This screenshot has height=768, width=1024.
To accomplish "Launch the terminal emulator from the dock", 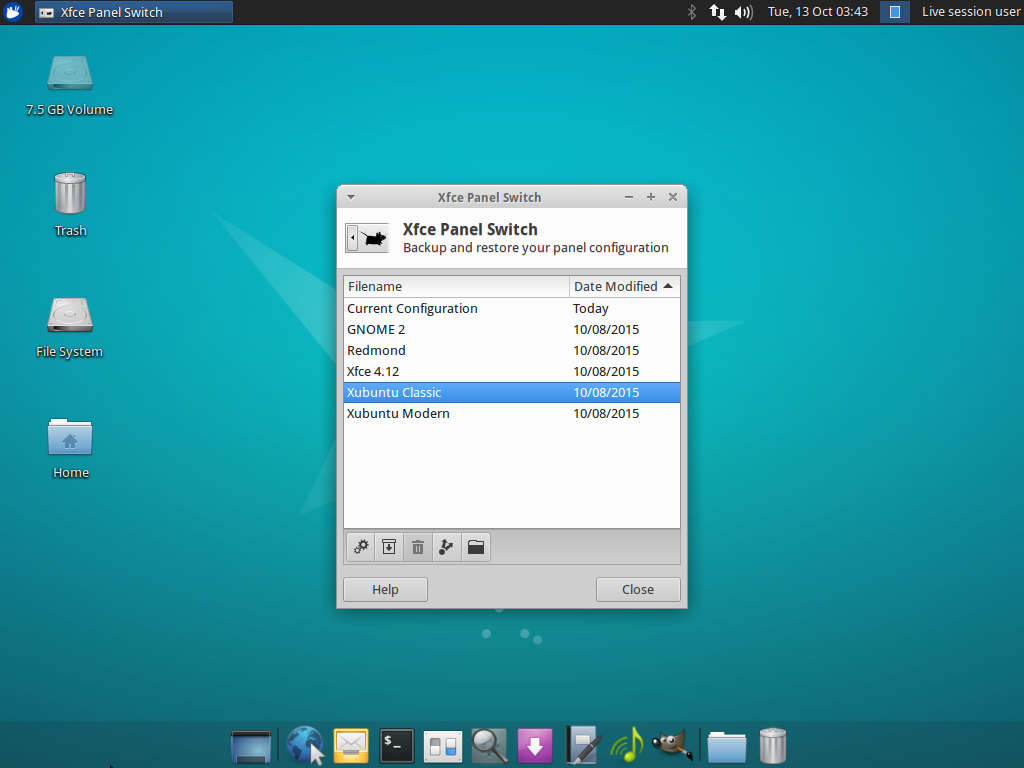I will (396, 745).
